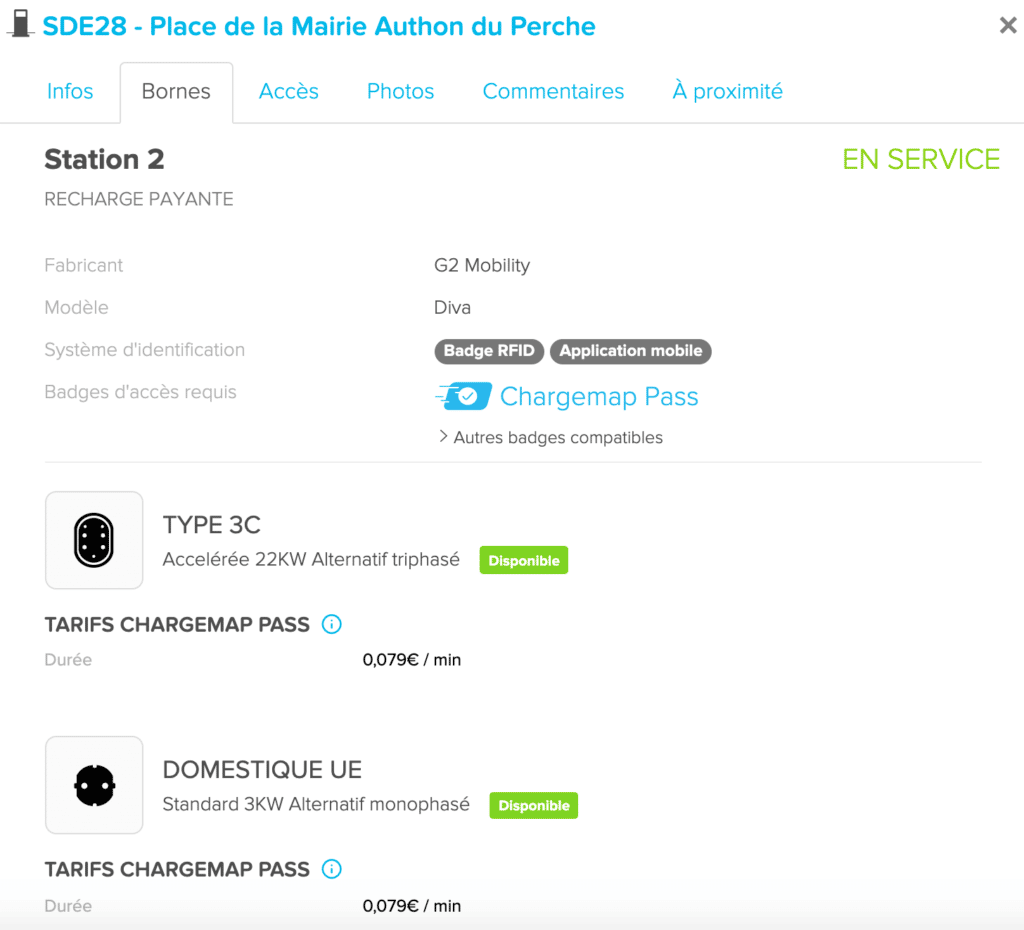Click the Disponible badge for Domestique UE
This screenshot has height=930, width=1024.
point(534,805)
